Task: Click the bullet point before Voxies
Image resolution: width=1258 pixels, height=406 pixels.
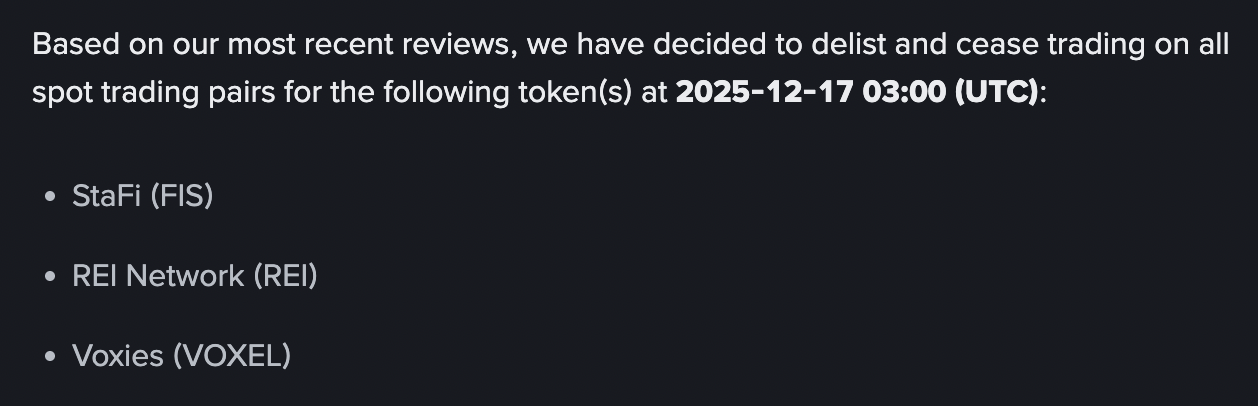Action: coord(50,356)
